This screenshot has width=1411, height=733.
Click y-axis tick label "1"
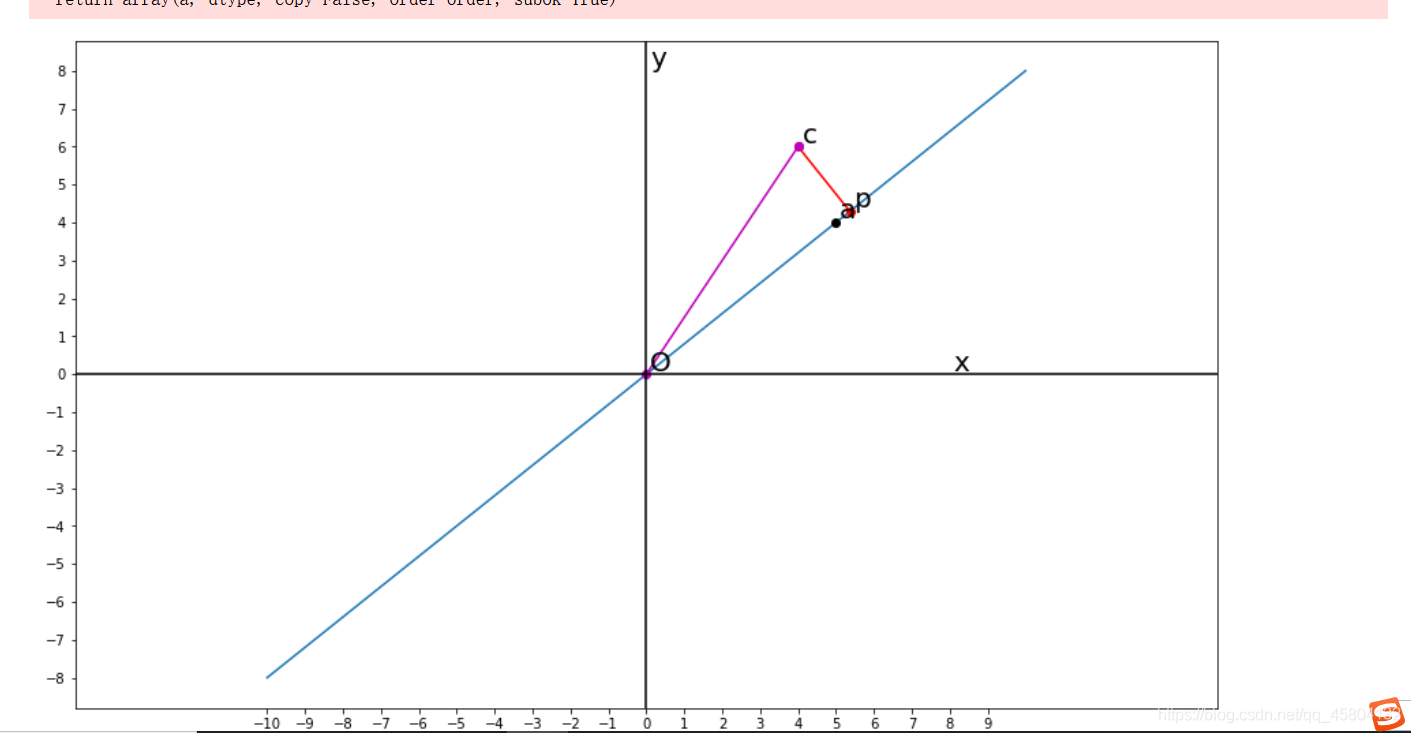[61, 337]
